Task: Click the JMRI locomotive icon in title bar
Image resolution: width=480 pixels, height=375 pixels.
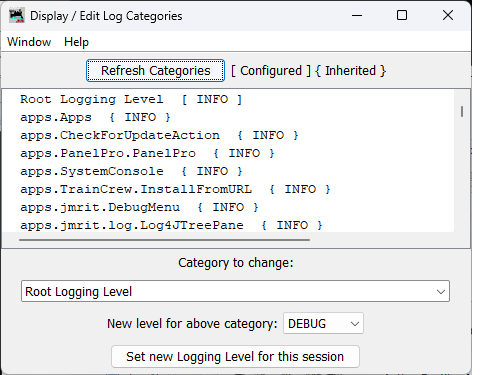Action: pyautogui.click(x=17, y=15)
